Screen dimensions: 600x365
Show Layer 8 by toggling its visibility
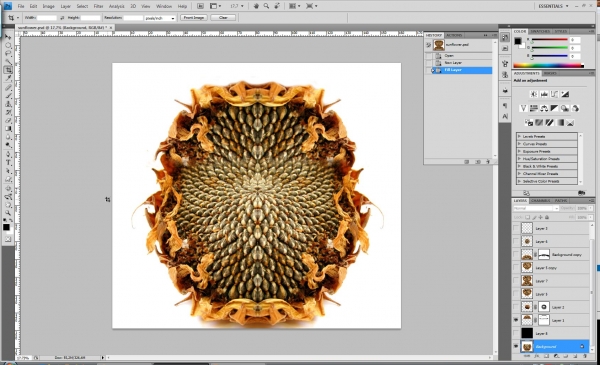point(516,333)
